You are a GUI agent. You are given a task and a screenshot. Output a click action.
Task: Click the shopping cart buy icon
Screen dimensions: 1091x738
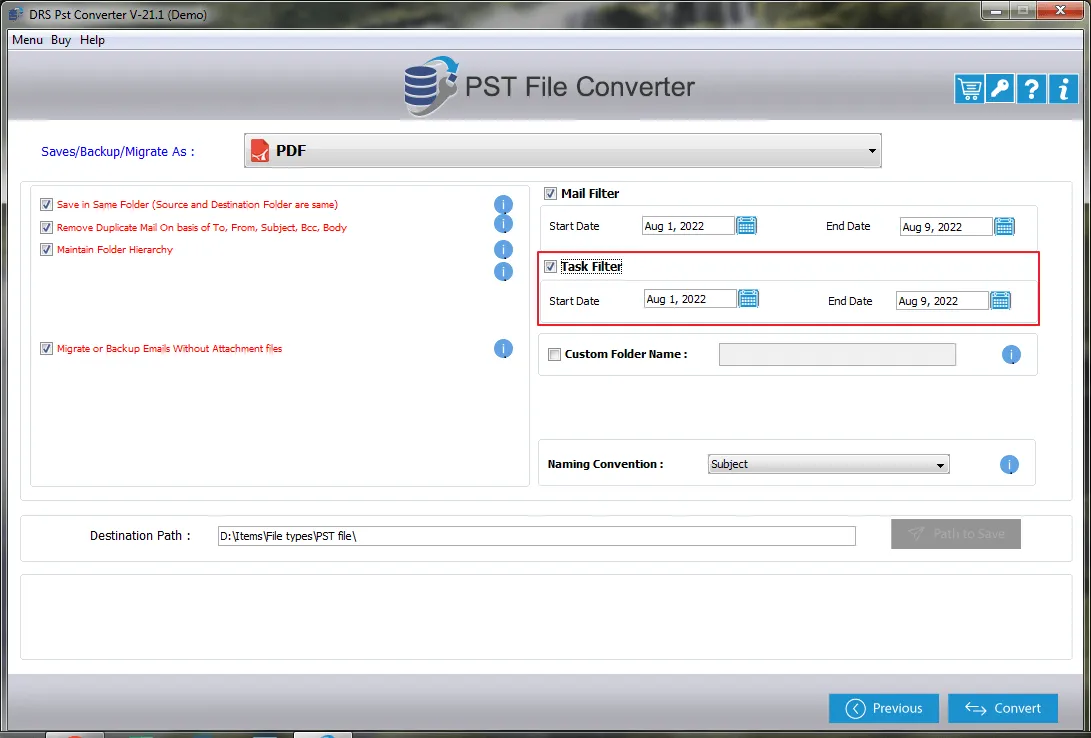click(x=968, y=89)
